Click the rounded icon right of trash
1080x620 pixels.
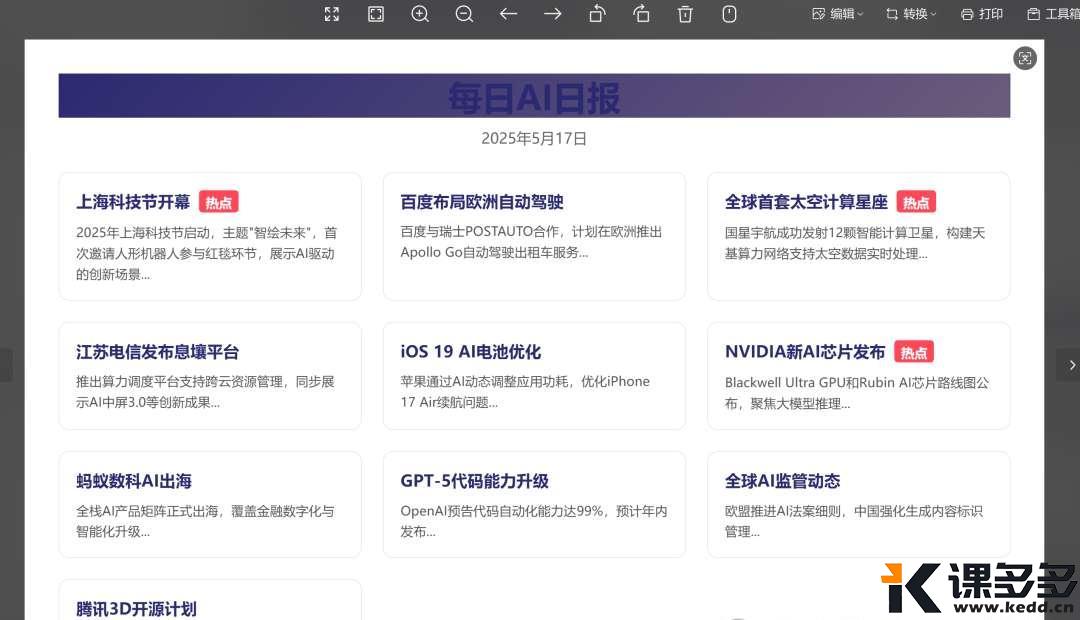[x=729, y=14]
